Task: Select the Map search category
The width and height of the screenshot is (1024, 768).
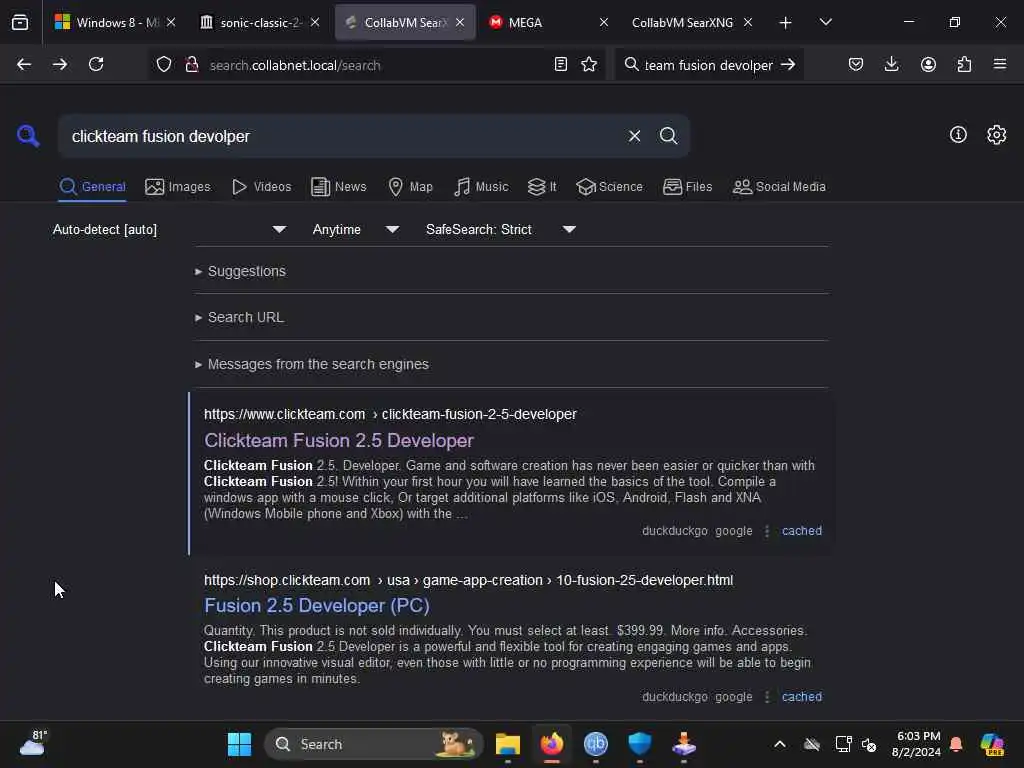Action: coord(410,187)
